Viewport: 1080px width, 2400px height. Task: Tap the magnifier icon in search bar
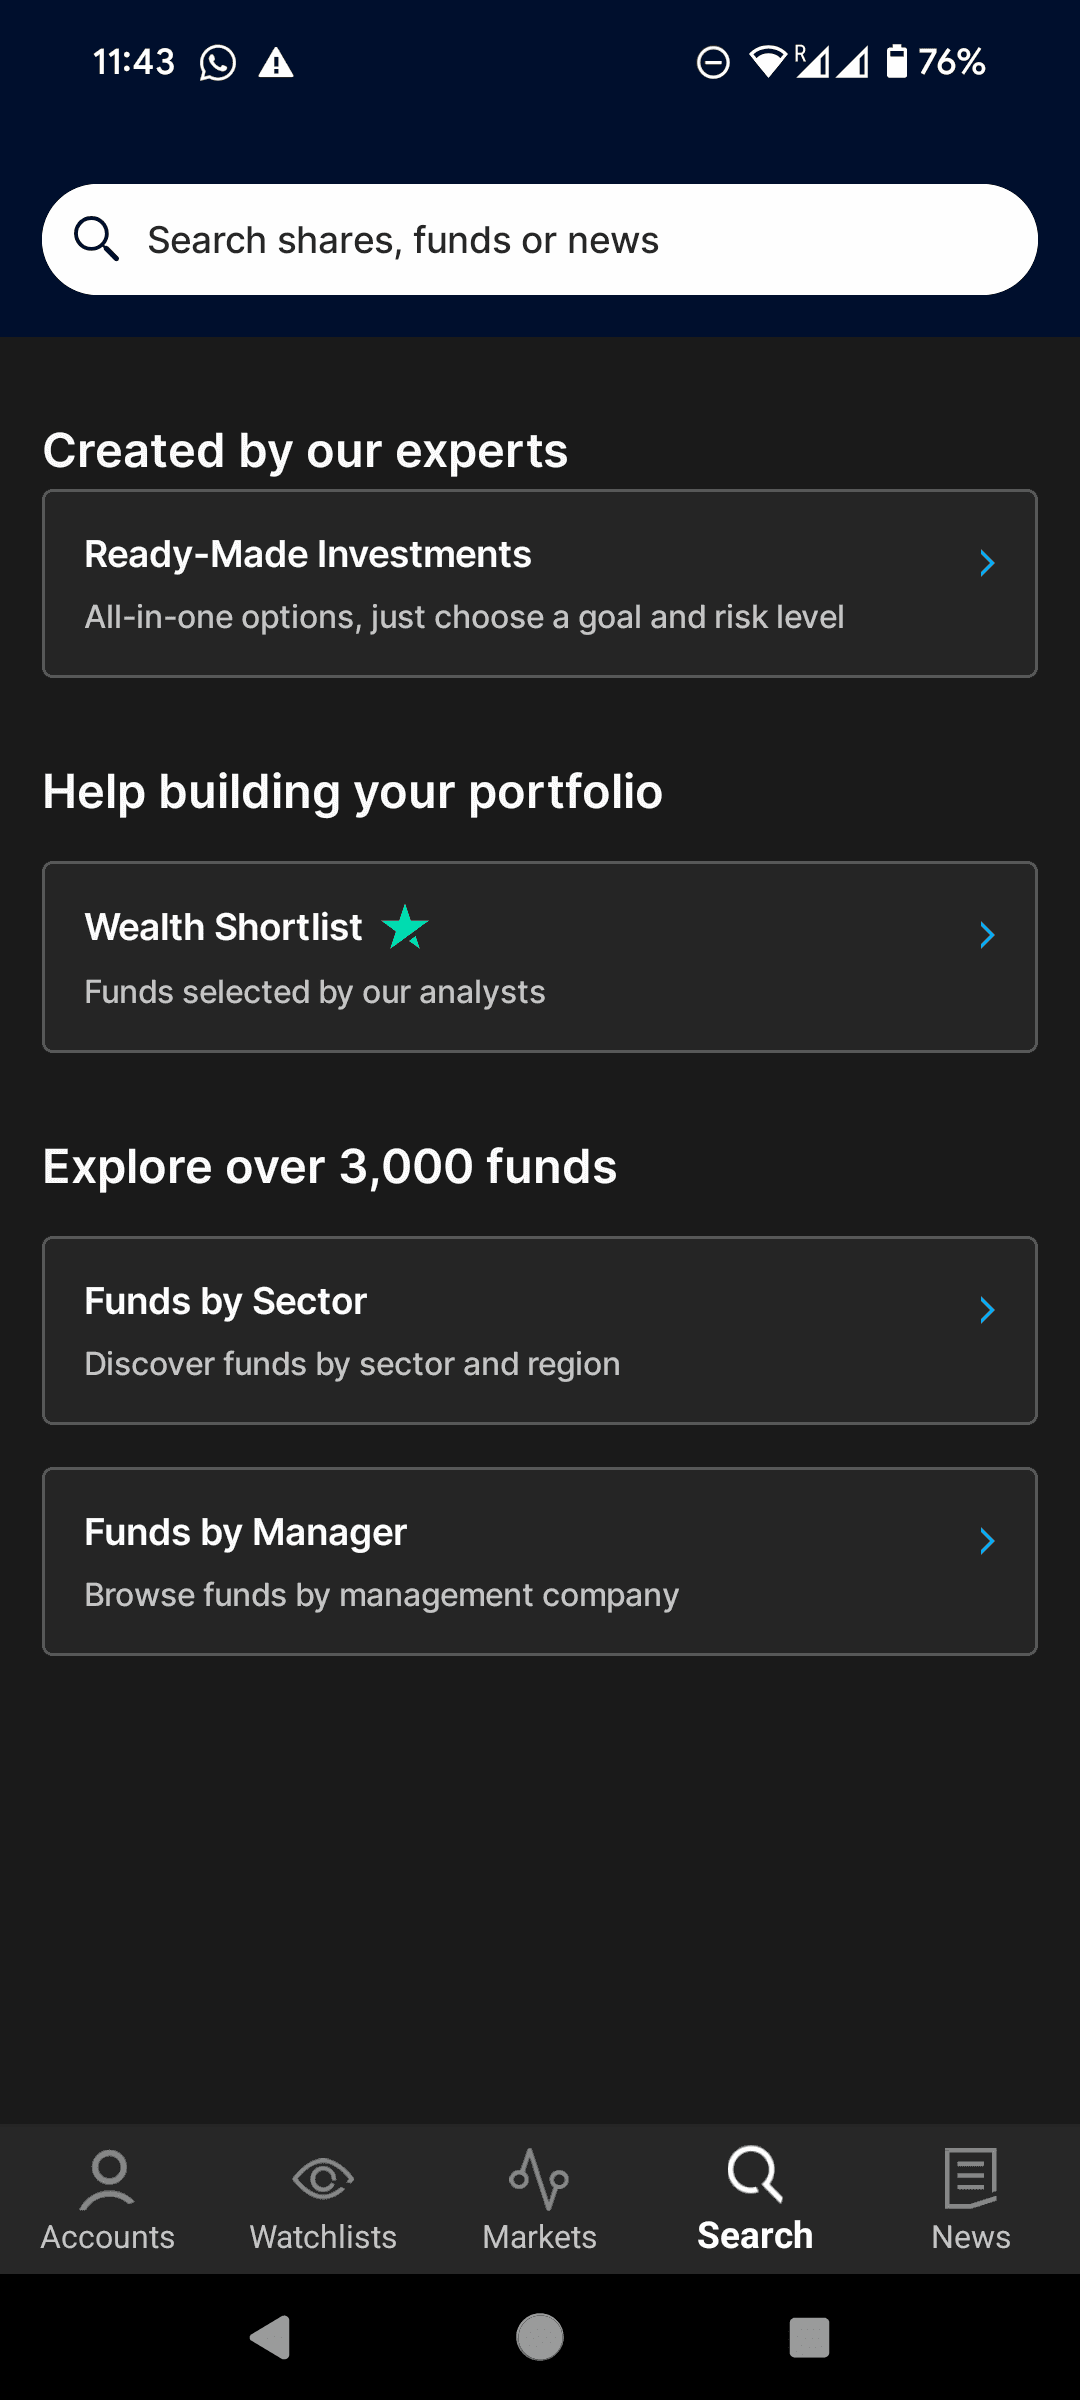click(97, 239)
